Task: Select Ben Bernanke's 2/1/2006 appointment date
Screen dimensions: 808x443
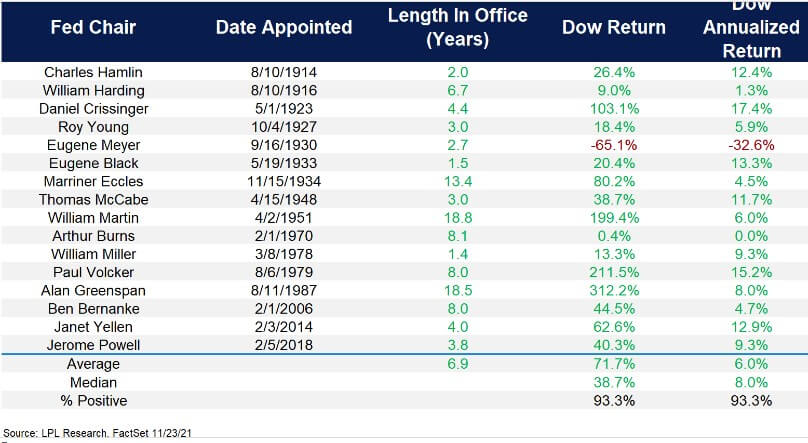Action: coord(284,310)
